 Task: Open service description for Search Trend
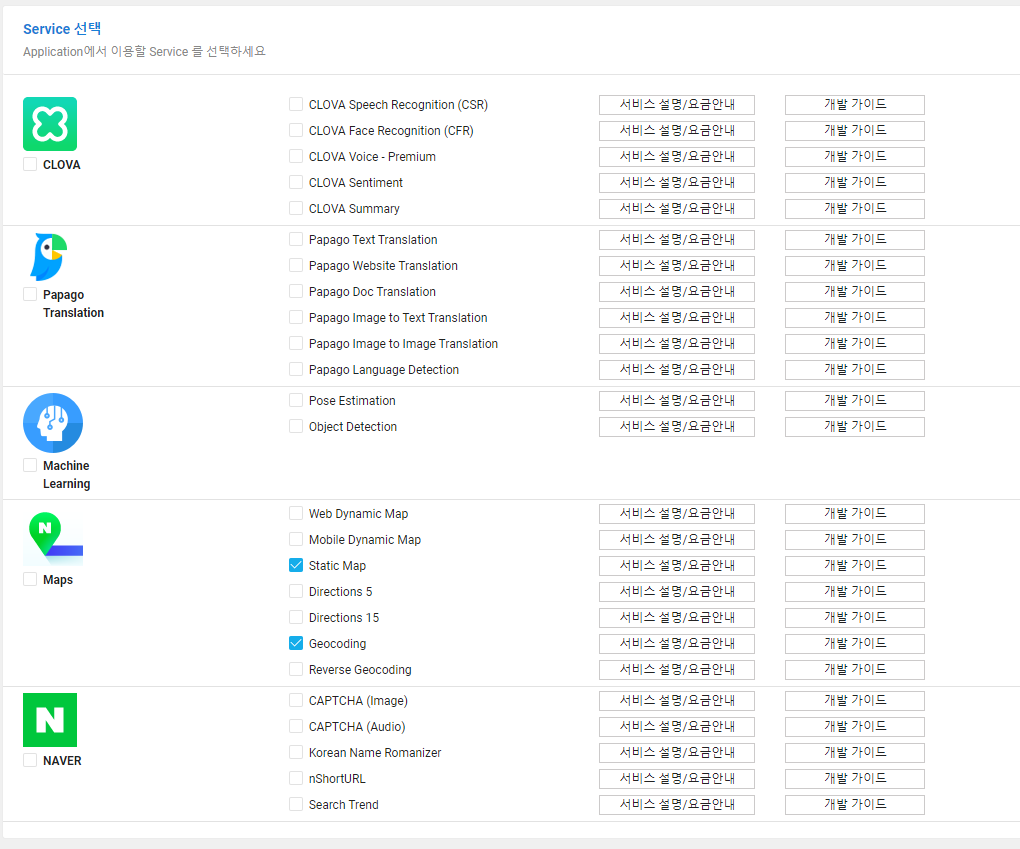[x=677, y=805]
